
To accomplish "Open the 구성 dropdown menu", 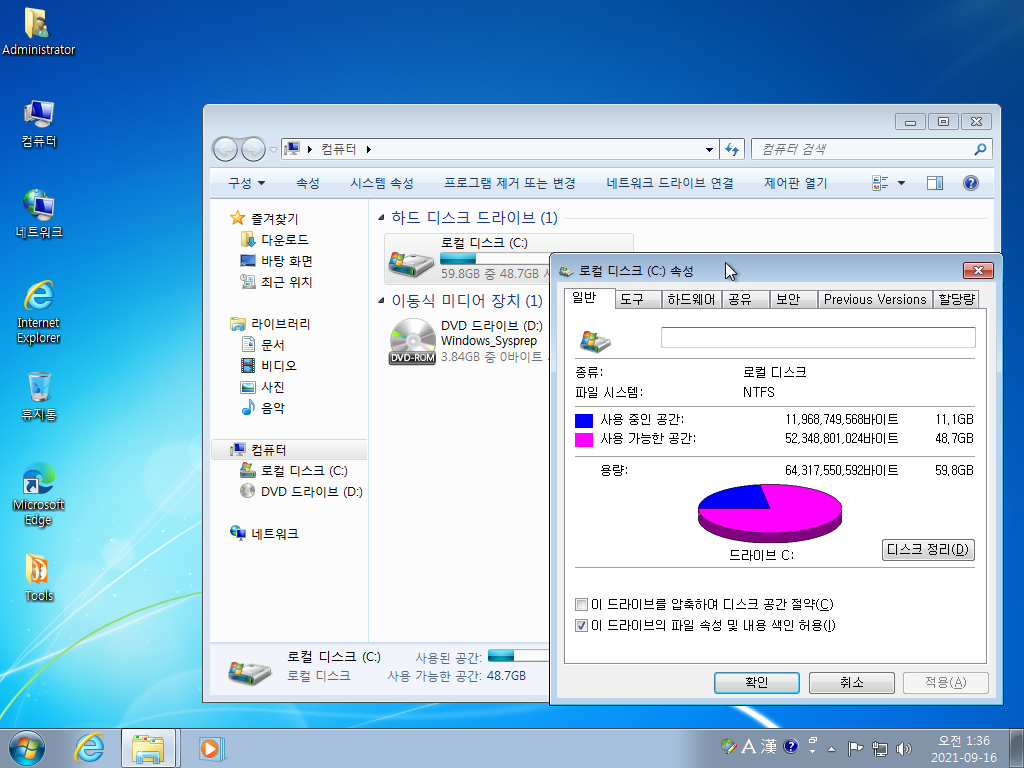I will 246,183.
